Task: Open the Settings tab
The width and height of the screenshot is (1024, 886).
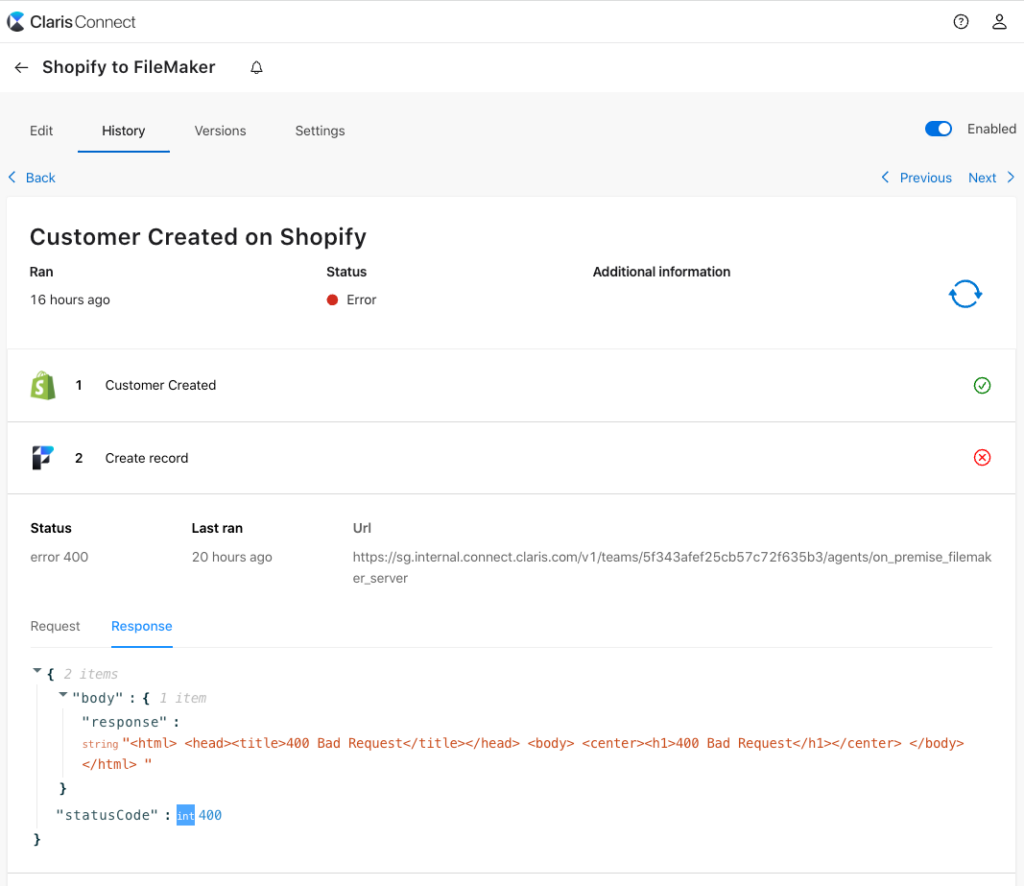Action: click(x=320, y=131)
